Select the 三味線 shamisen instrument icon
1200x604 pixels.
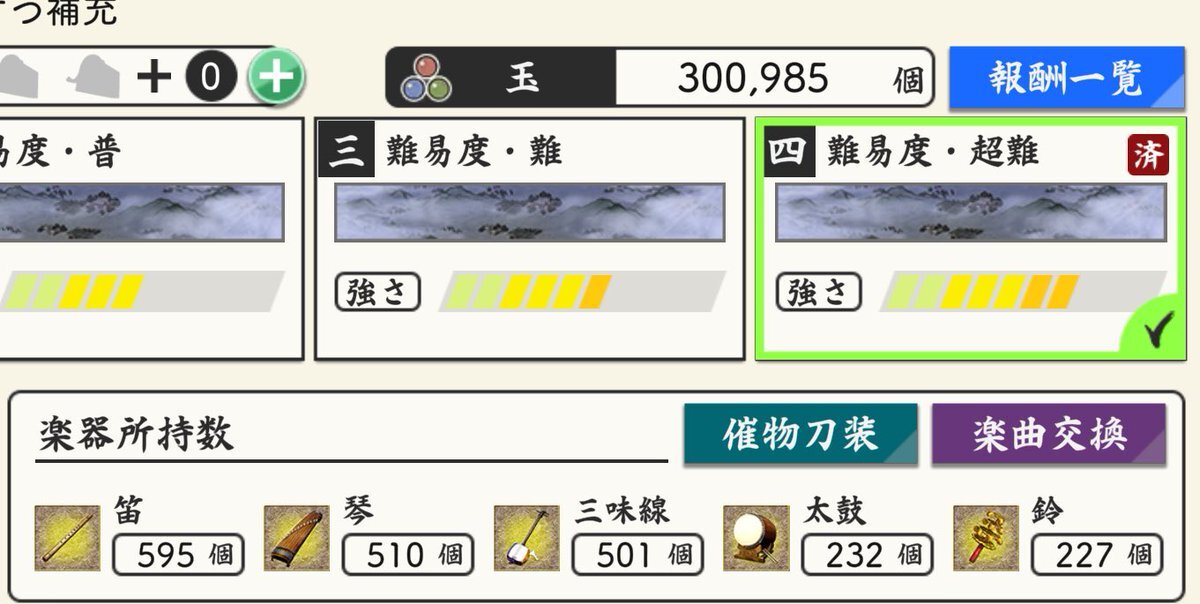point(527,538)
